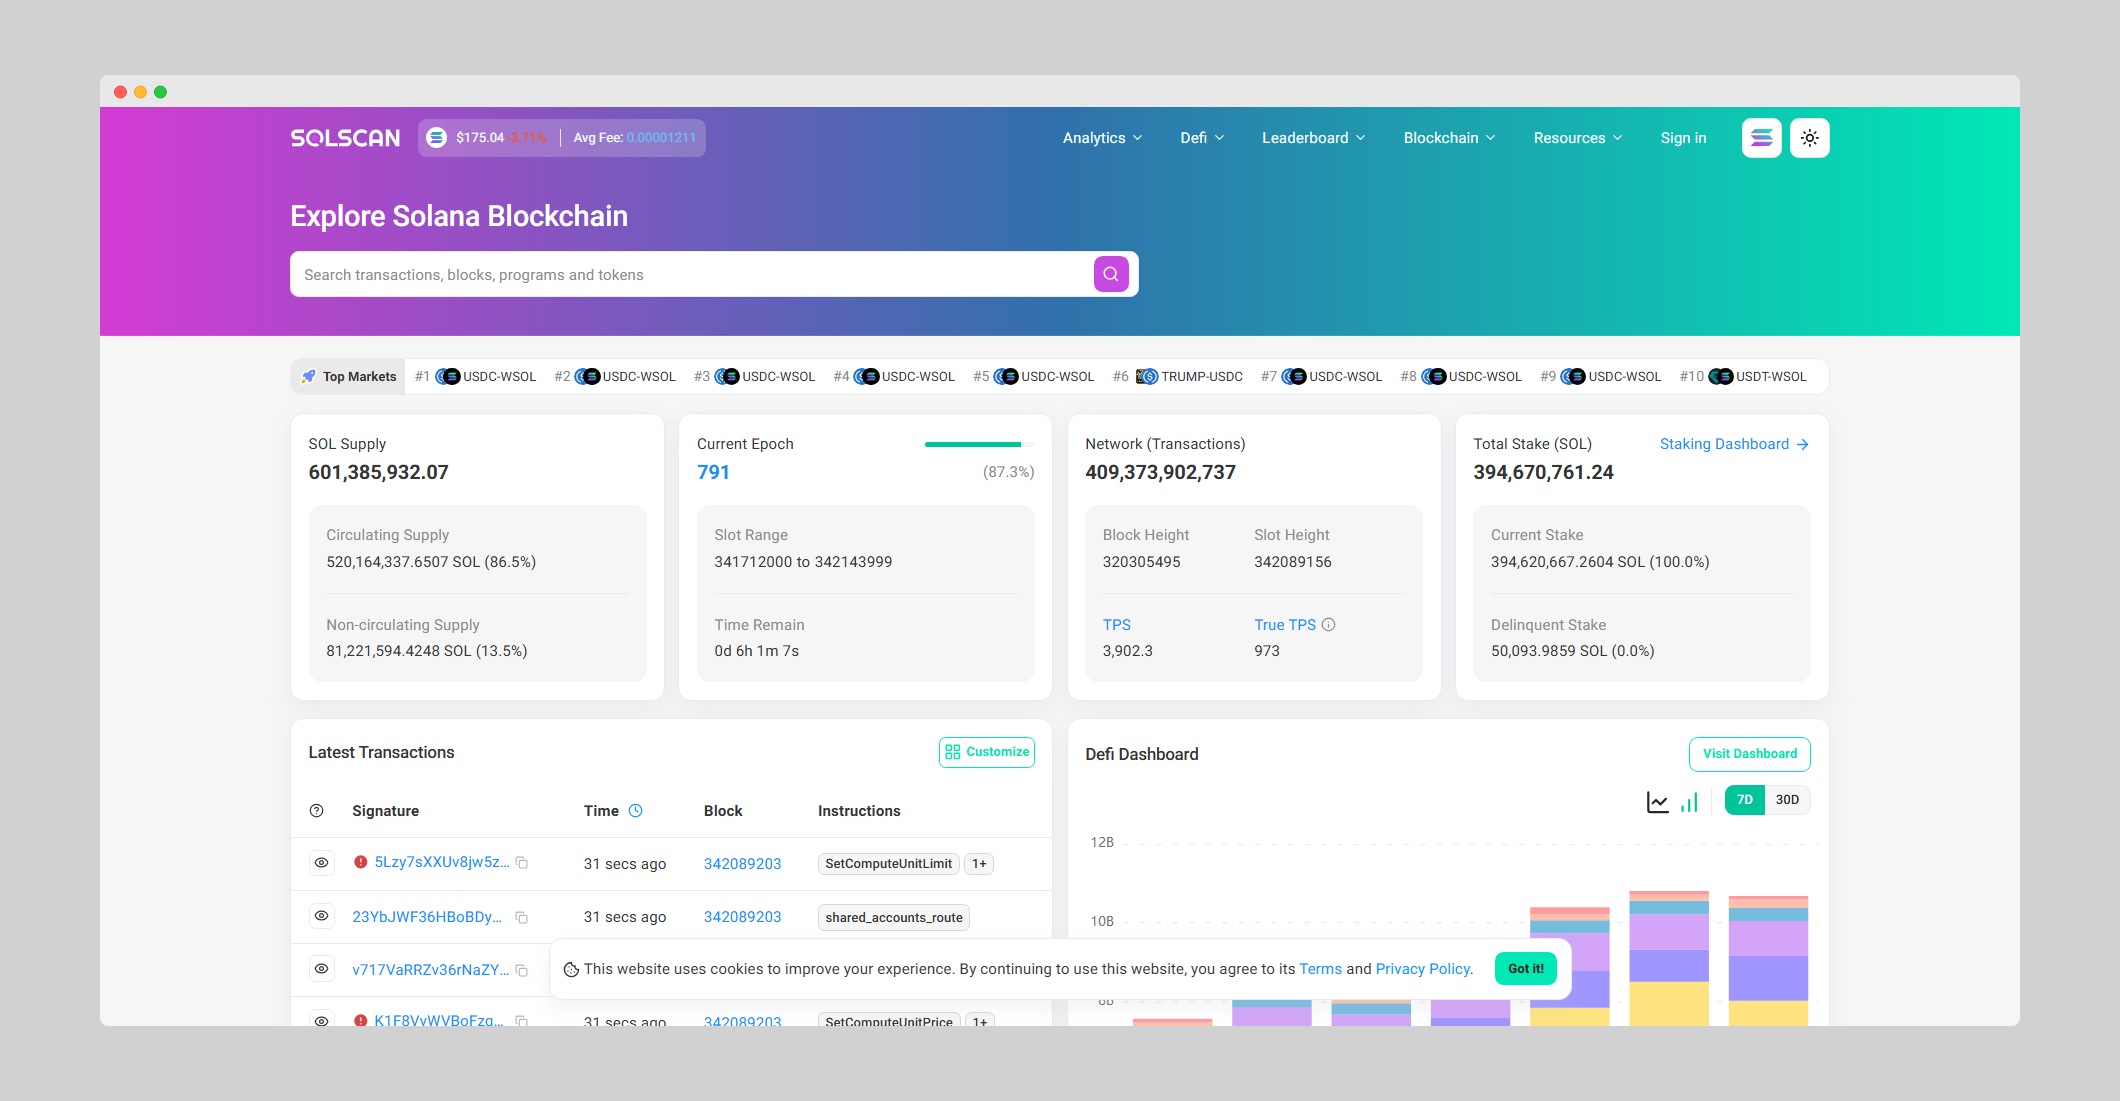Expand the Analytics menu

tap(1102, 138)
